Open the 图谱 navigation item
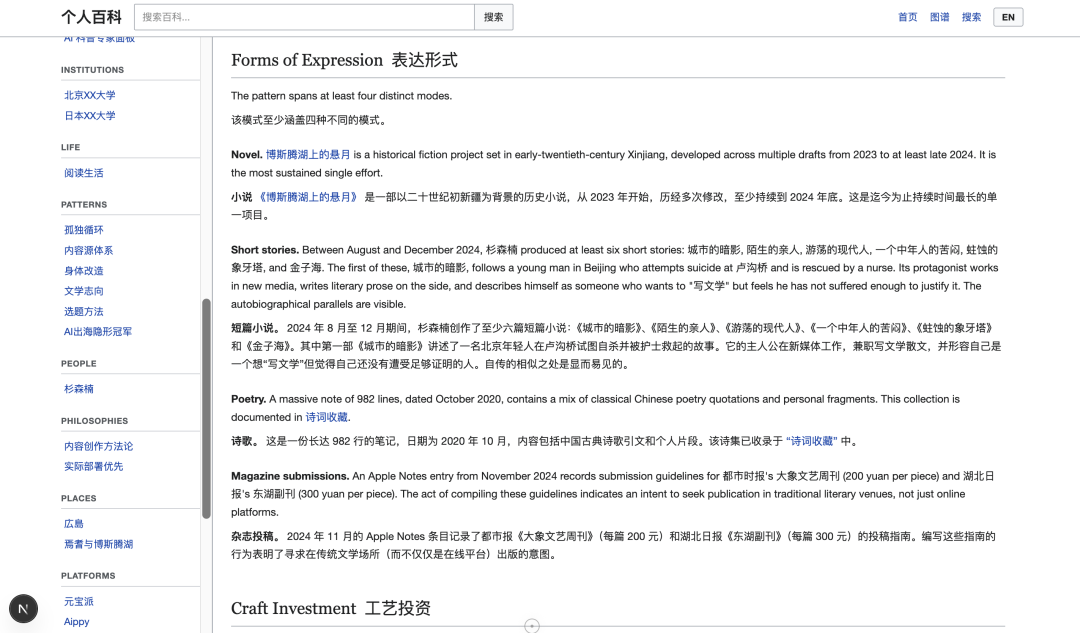Image resolution: width=1080 pixels, height=633 pixels. (x=939, y=16)
